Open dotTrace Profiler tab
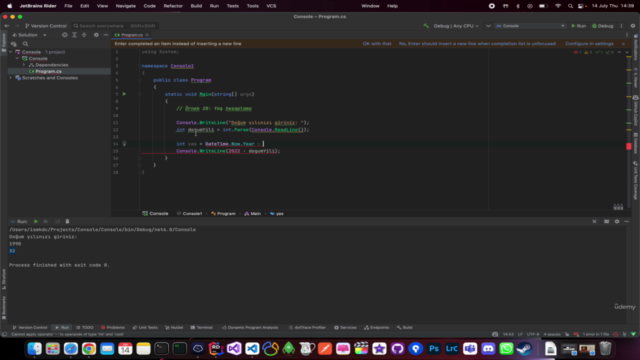Viewport: 640px width, 360px height. click(307, 327)
